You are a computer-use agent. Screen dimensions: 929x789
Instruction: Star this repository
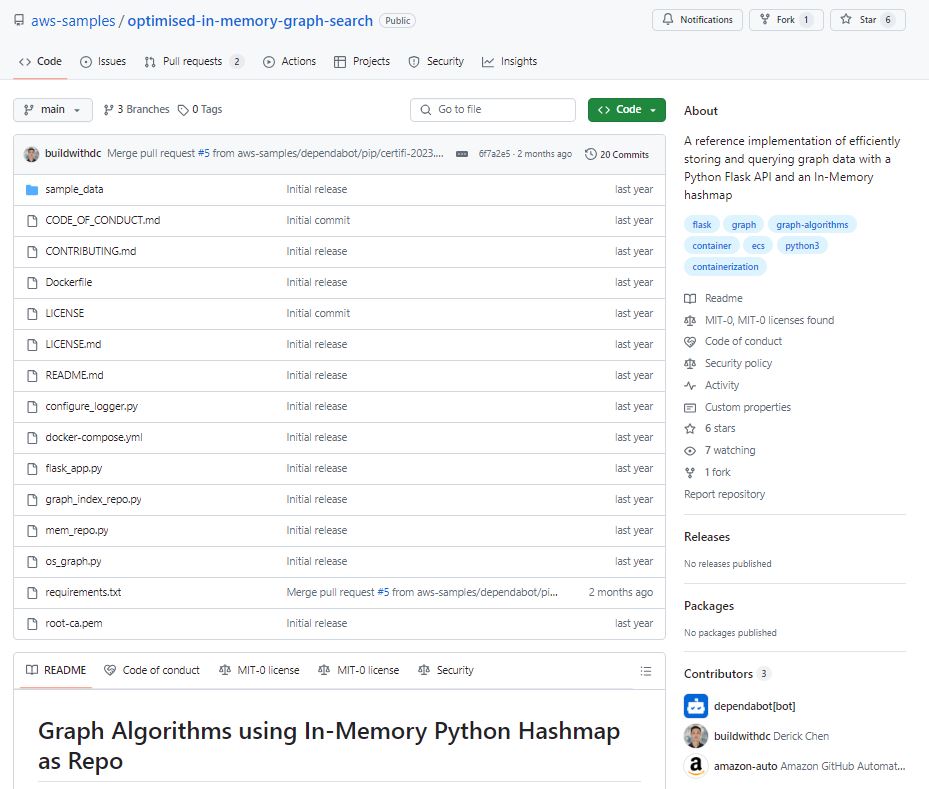tap(868, 20)
